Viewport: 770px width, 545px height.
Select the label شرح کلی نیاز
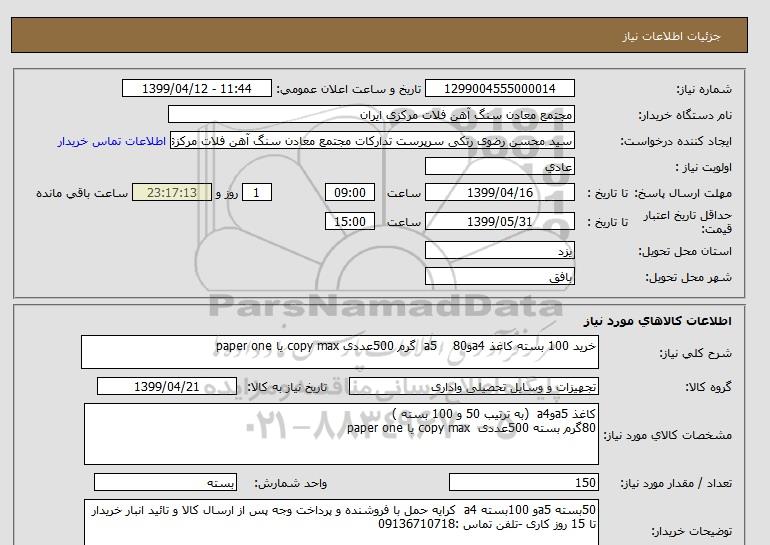click(695, 353)
